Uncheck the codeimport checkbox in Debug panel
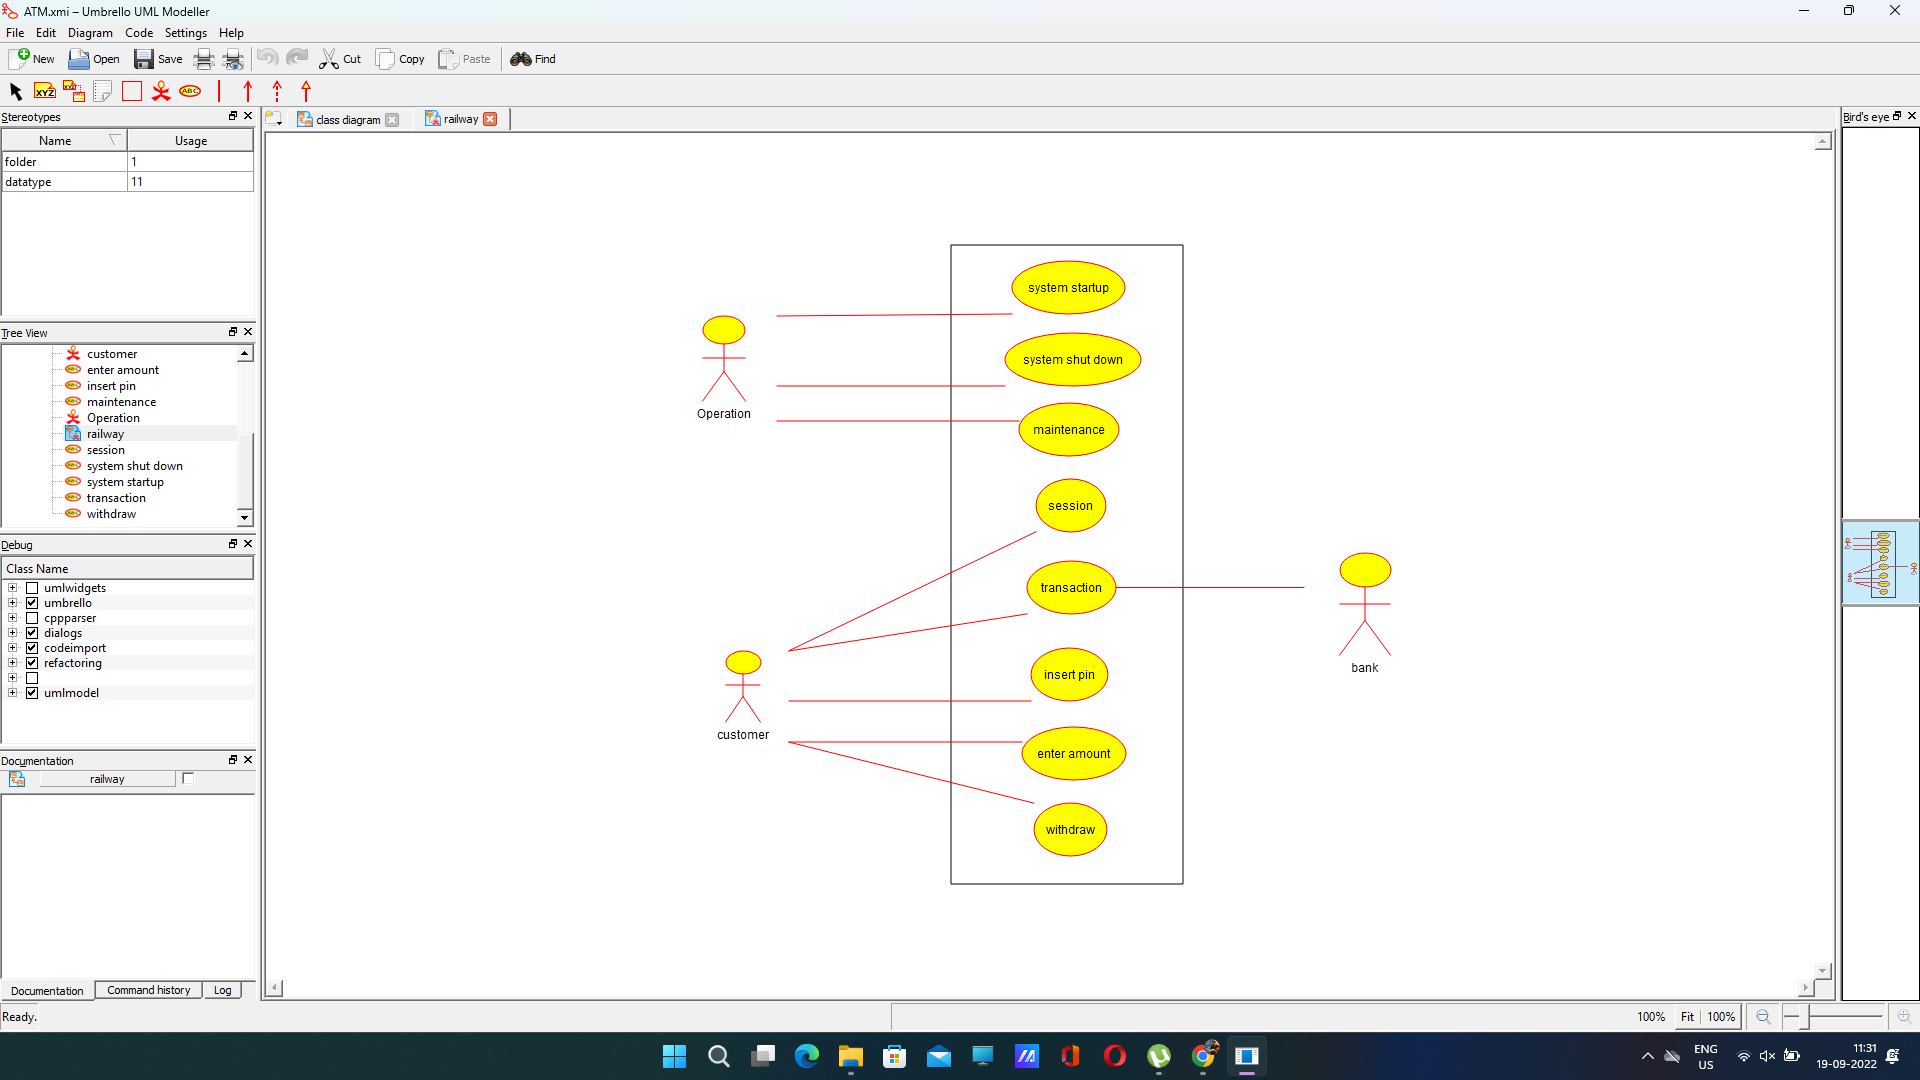This screenshot has height=1080, width=1920. tap(33, 648)
